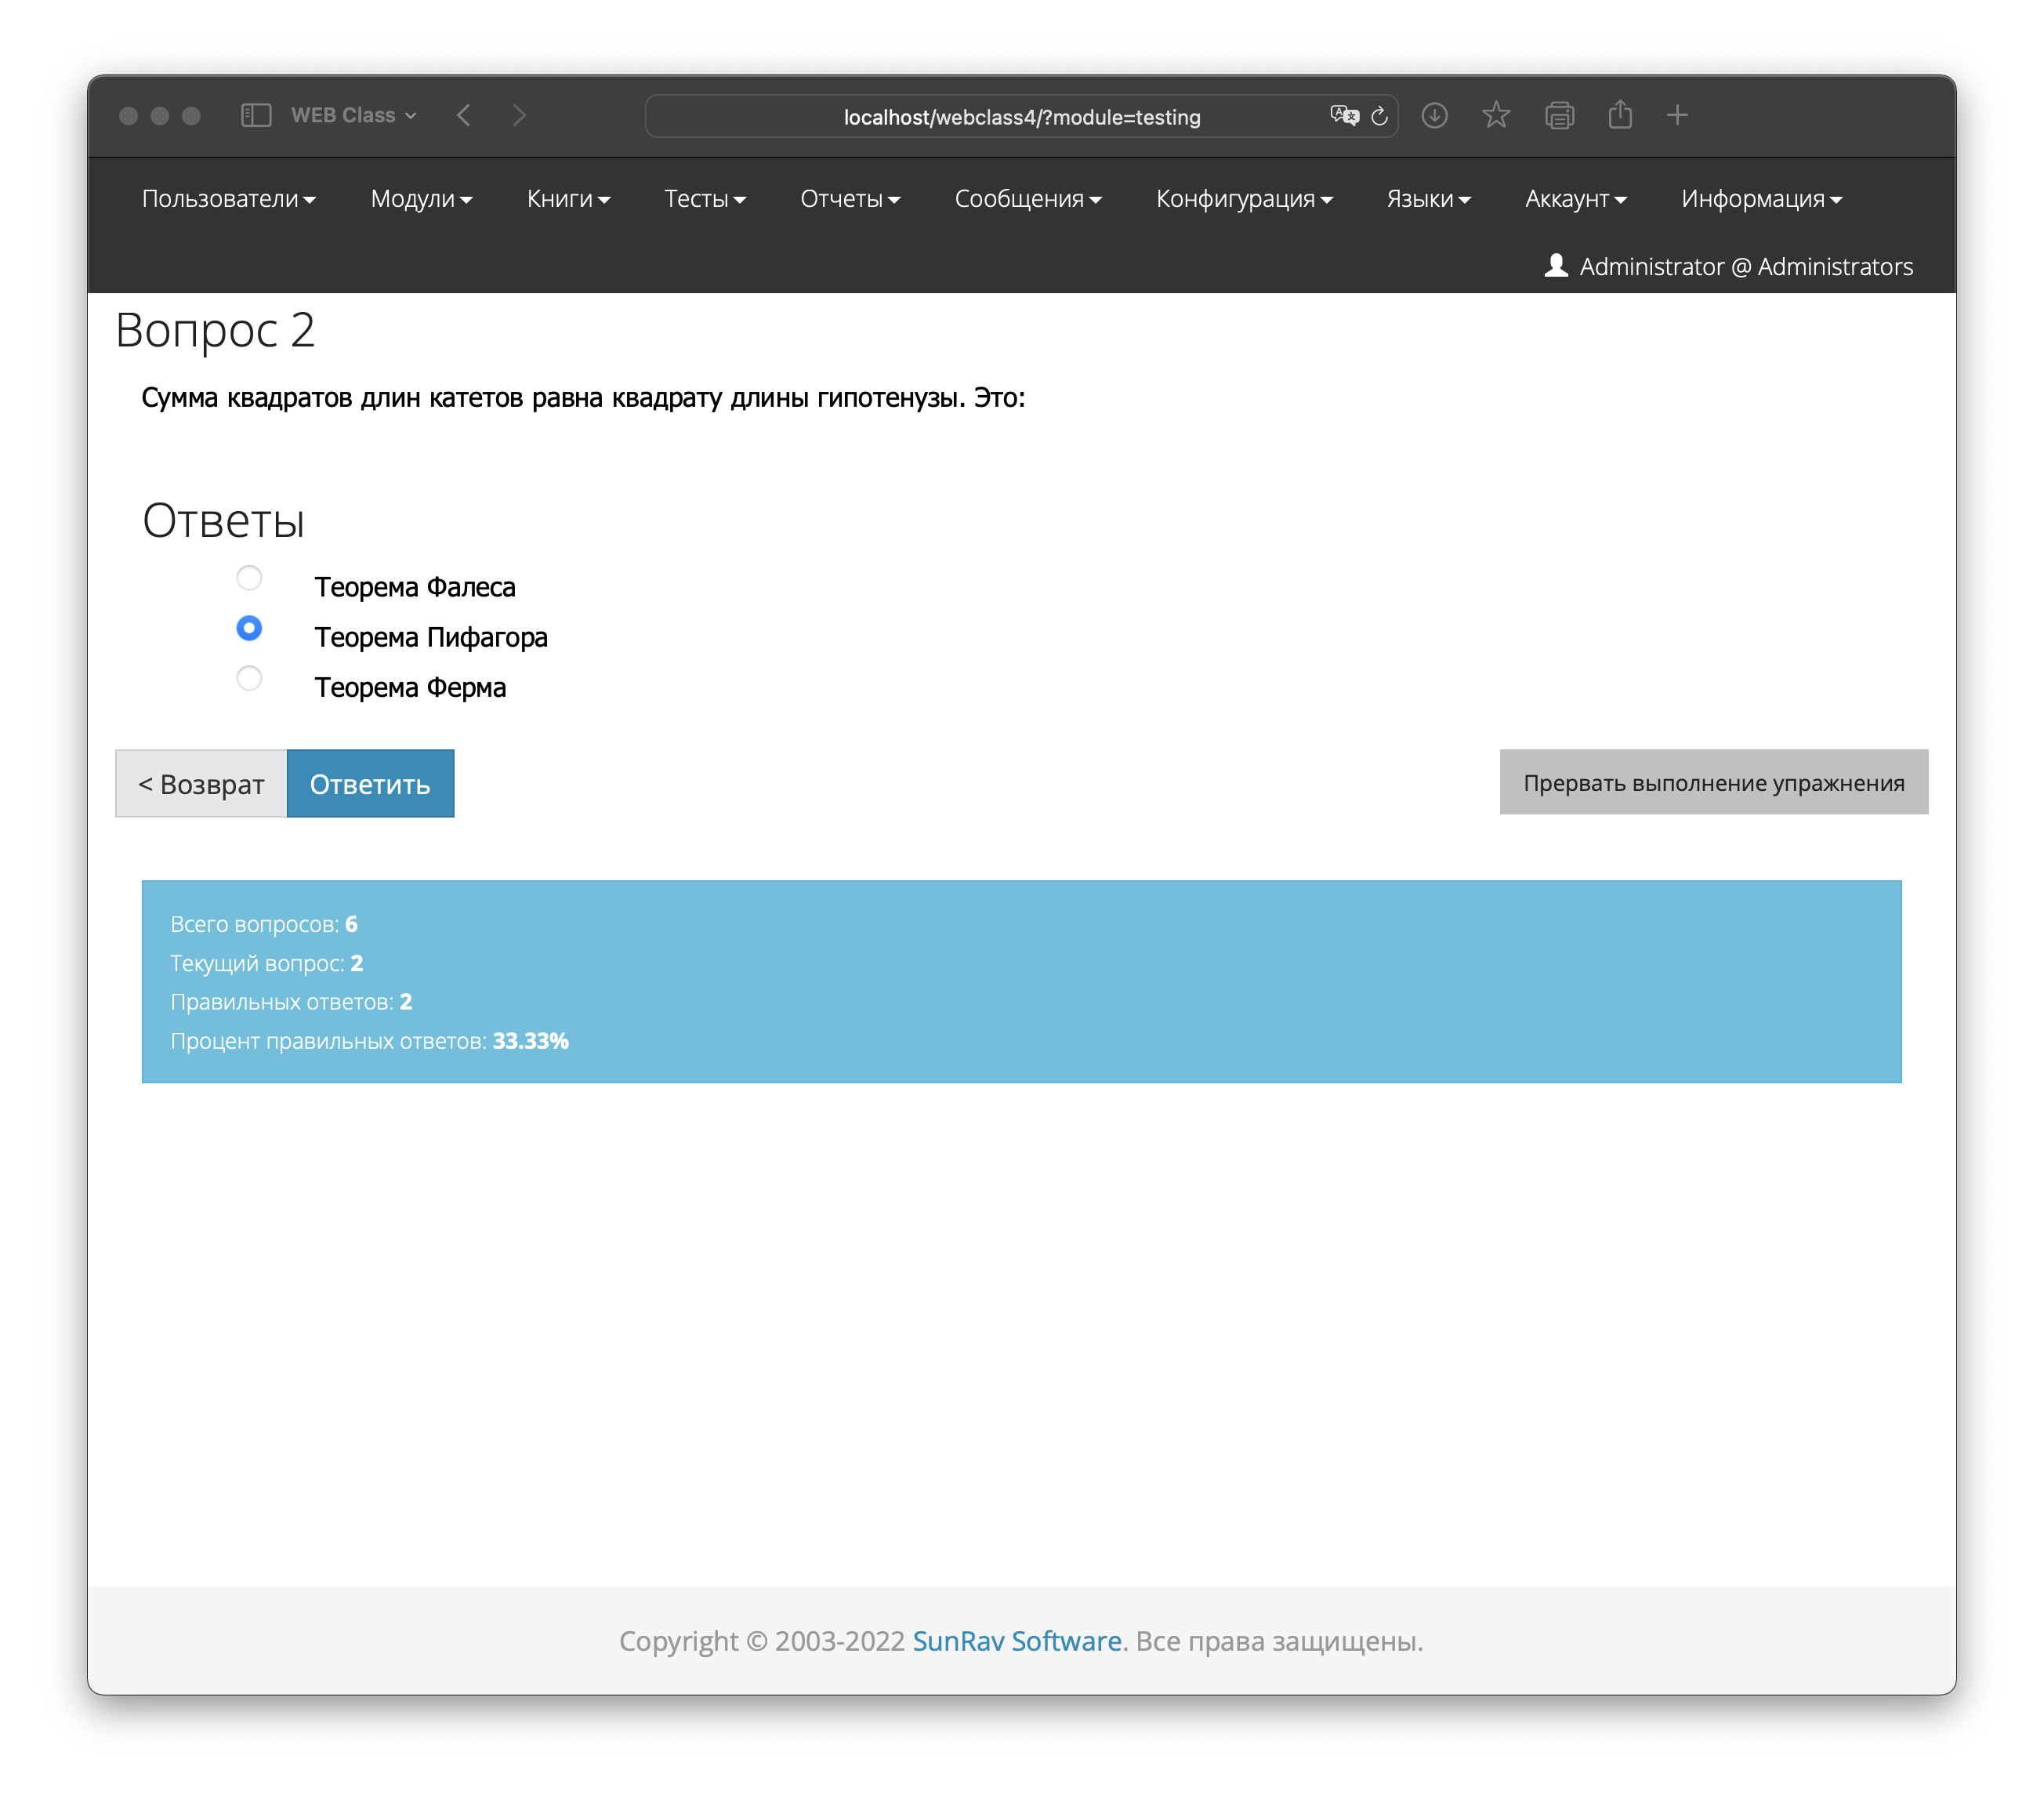2044x1795 pixels.
Task: Click the Теорема Пифагора answer label
Action: pyautogui.click(x=431, y=637)
